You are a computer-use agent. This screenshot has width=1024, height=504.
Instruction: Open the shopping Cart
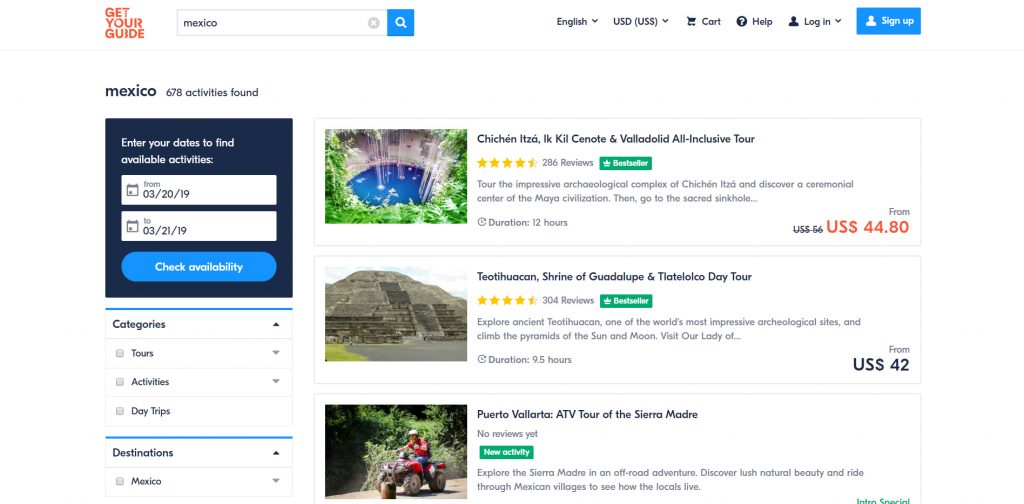pos(703,21)
